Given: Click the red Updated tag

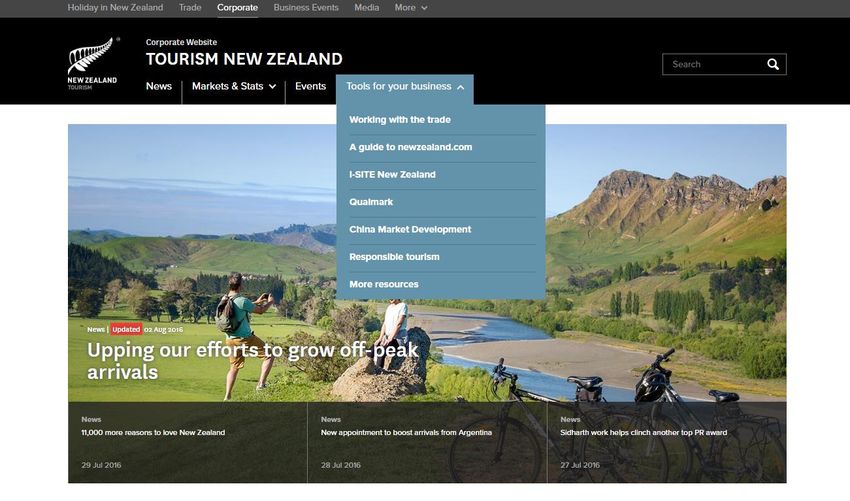Looking at the screenshot, I should [126, 329].
